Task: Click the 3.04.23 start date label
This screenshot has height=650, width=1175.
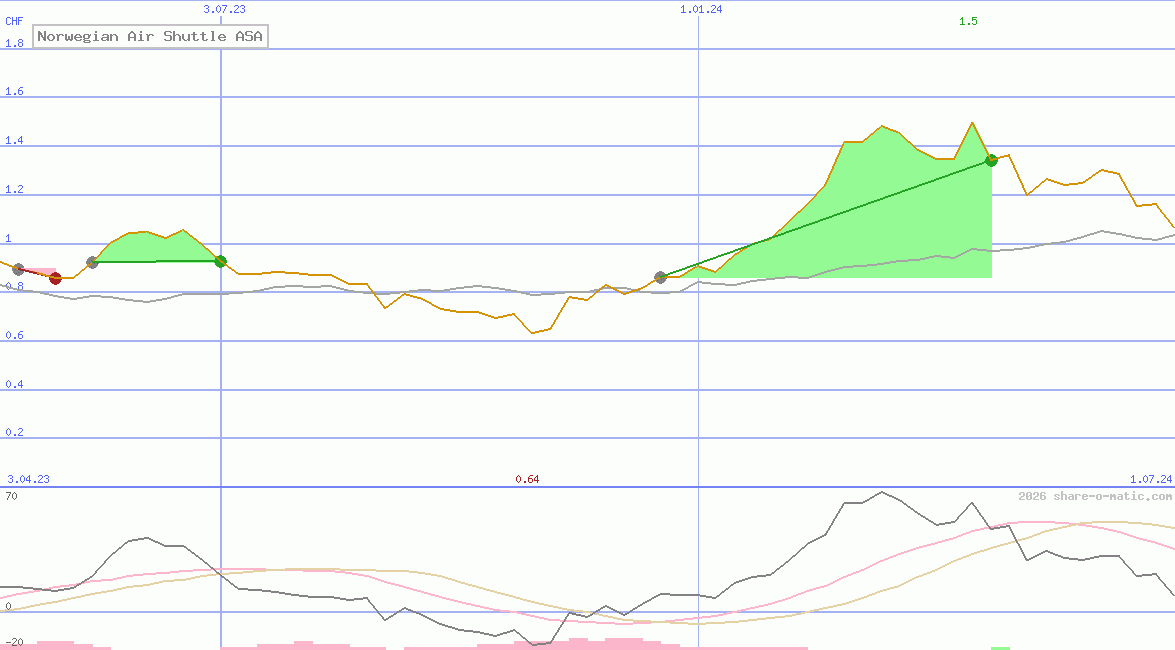Action: tap(28, 480)
